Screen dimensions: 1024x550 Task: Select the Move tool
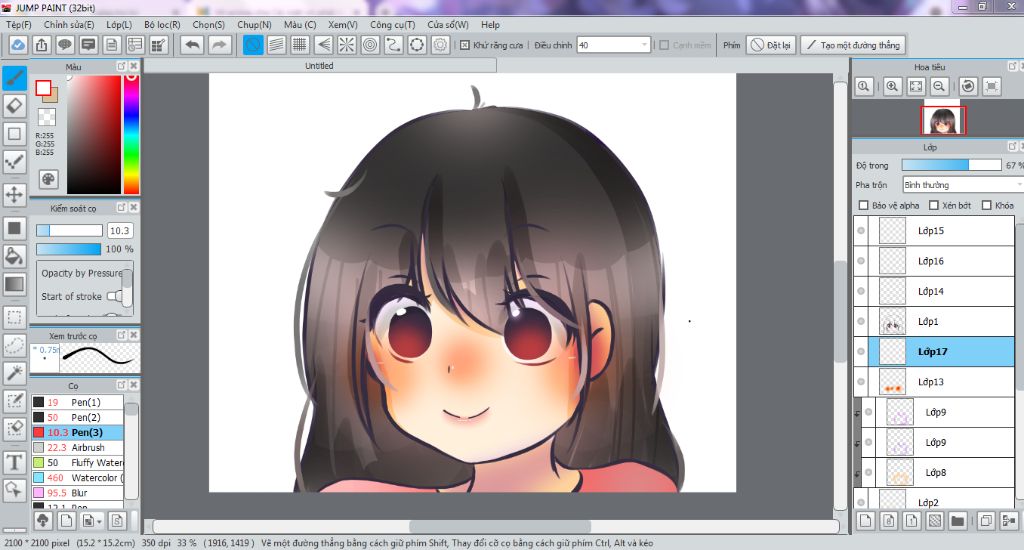[x=14, y=194]
